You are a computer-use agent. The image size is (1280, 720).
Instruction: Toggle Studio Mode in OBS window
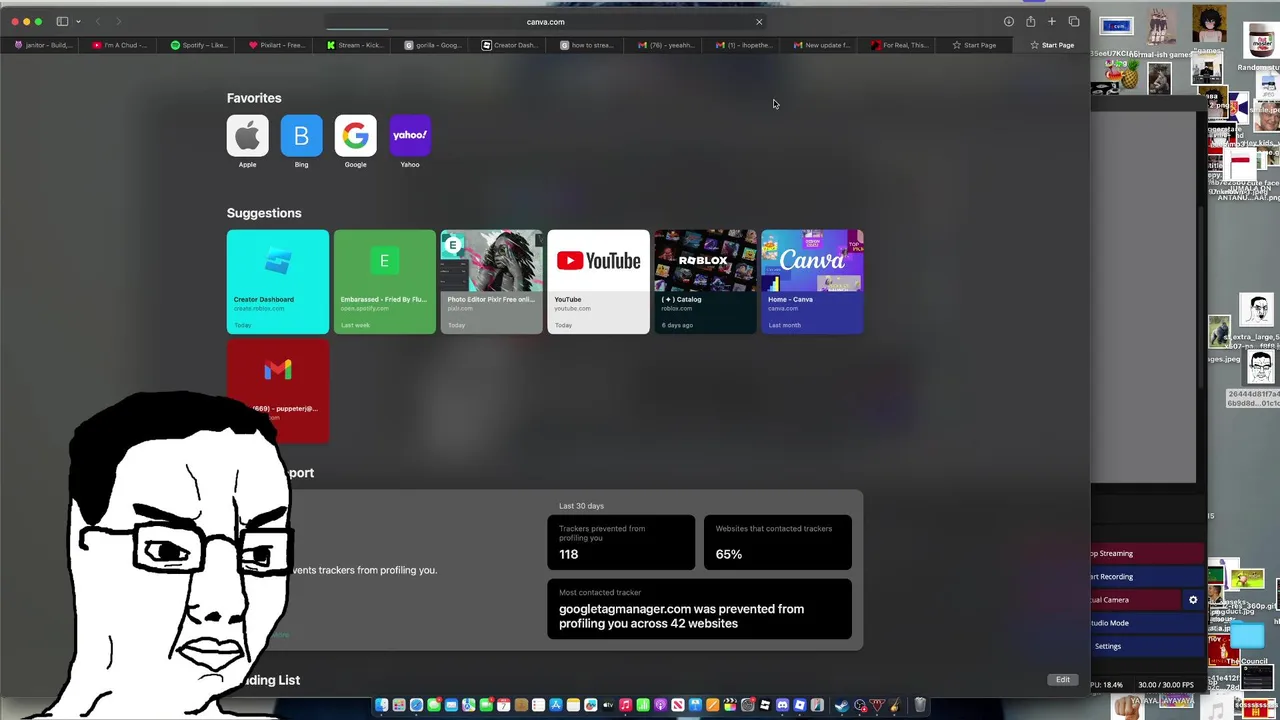[1147, 623]
